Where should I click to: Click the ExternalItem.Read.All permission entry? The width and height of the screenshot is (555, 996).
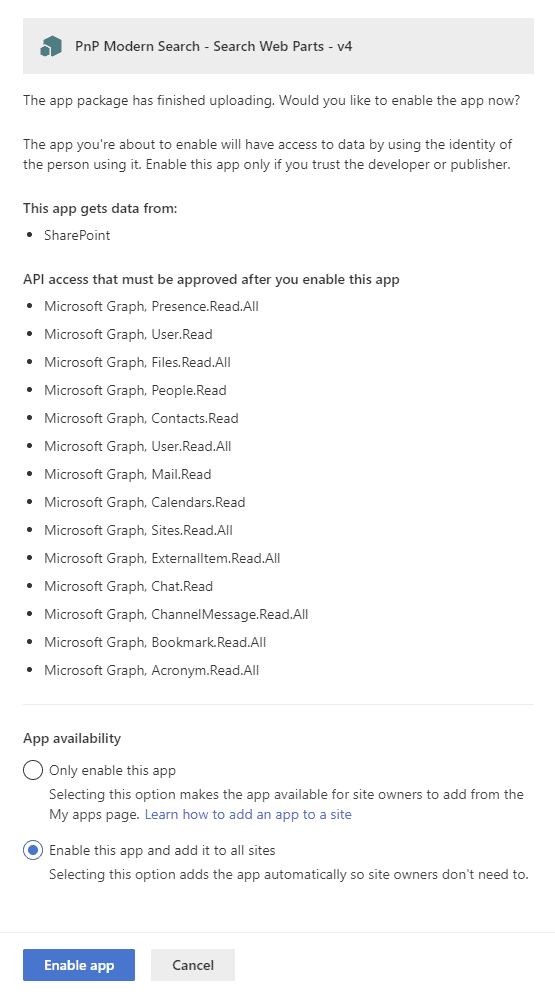tap(162, 558)
